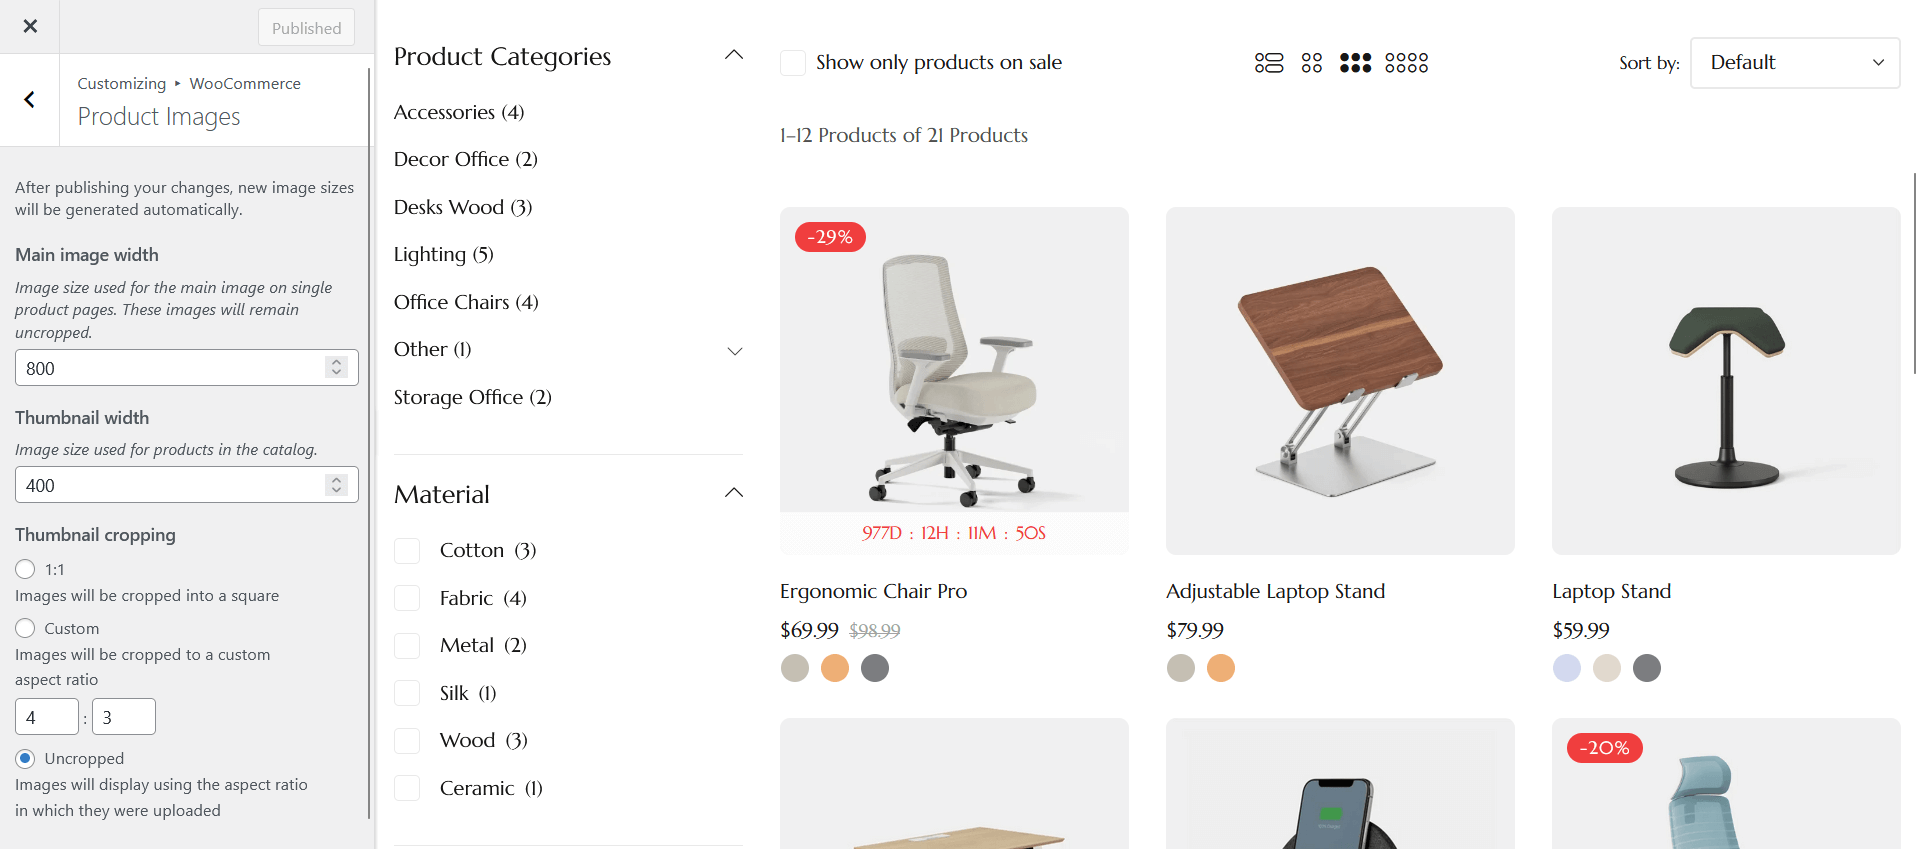Viewport: 1917px width, 849px height.
Task: Choose the Custom cropping radio button
Action: pyautogui.click(x=26, y=628)
